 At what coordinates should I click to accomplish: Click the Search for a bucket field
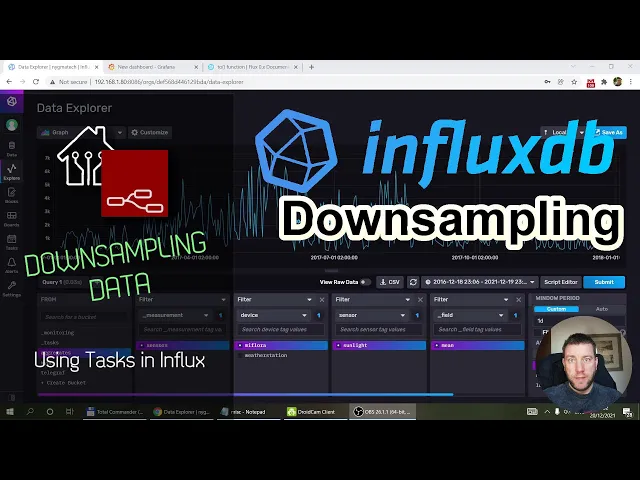[x=84, y=317]
